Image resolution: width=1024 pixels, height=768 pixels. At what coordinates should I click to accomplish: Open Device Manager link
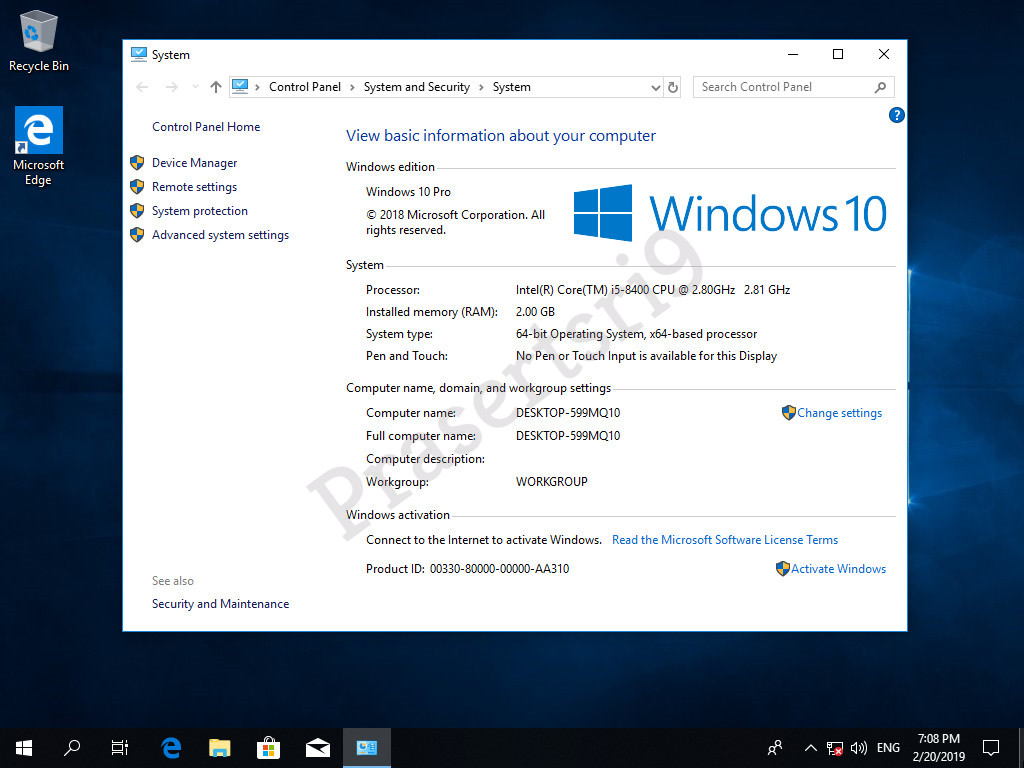pyautogui.click(x=195, y=163)
